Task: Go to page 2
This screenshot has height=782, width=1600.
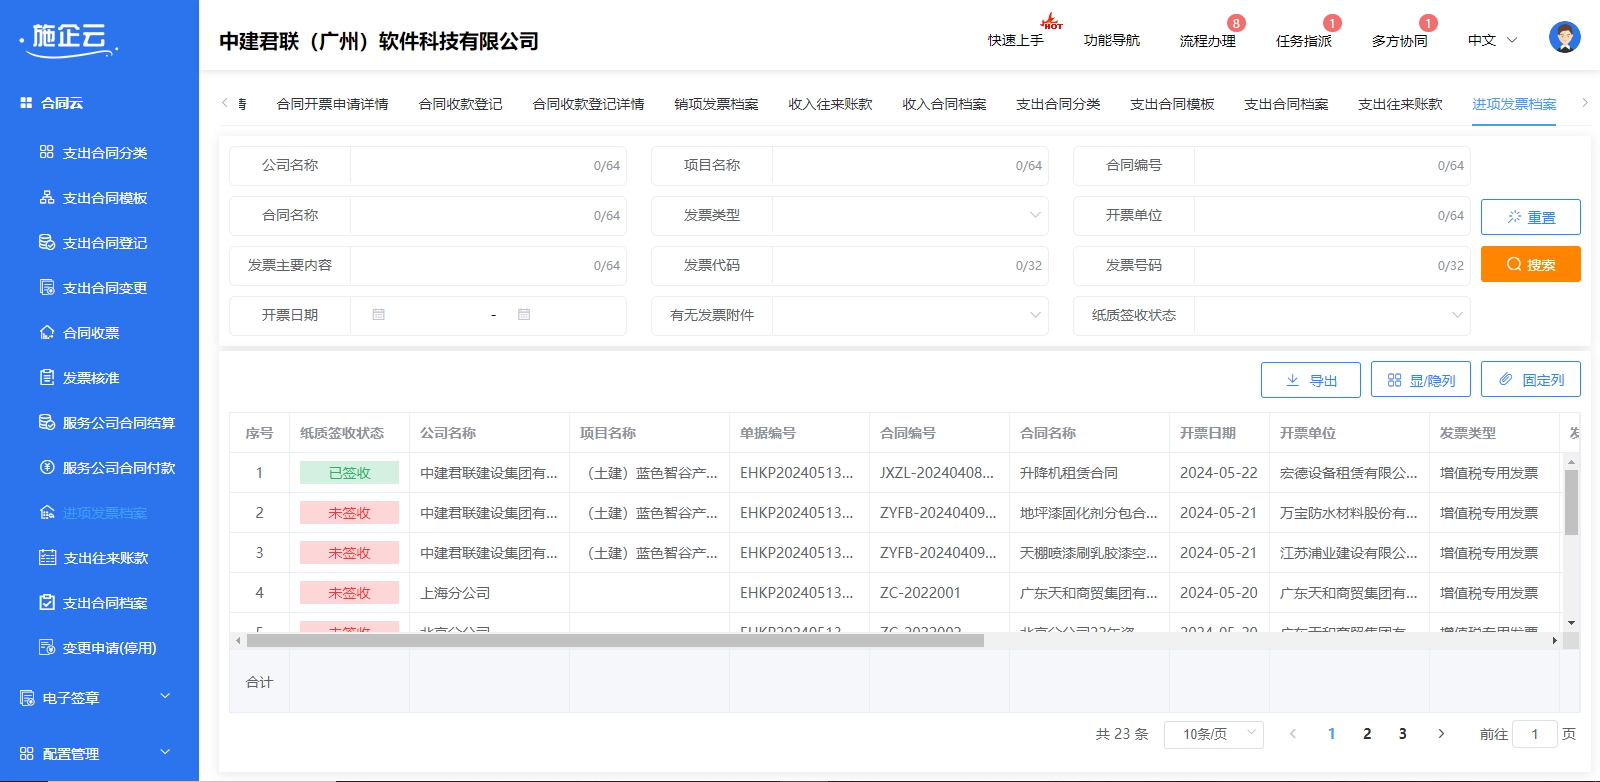Action: click(1367, 734)
